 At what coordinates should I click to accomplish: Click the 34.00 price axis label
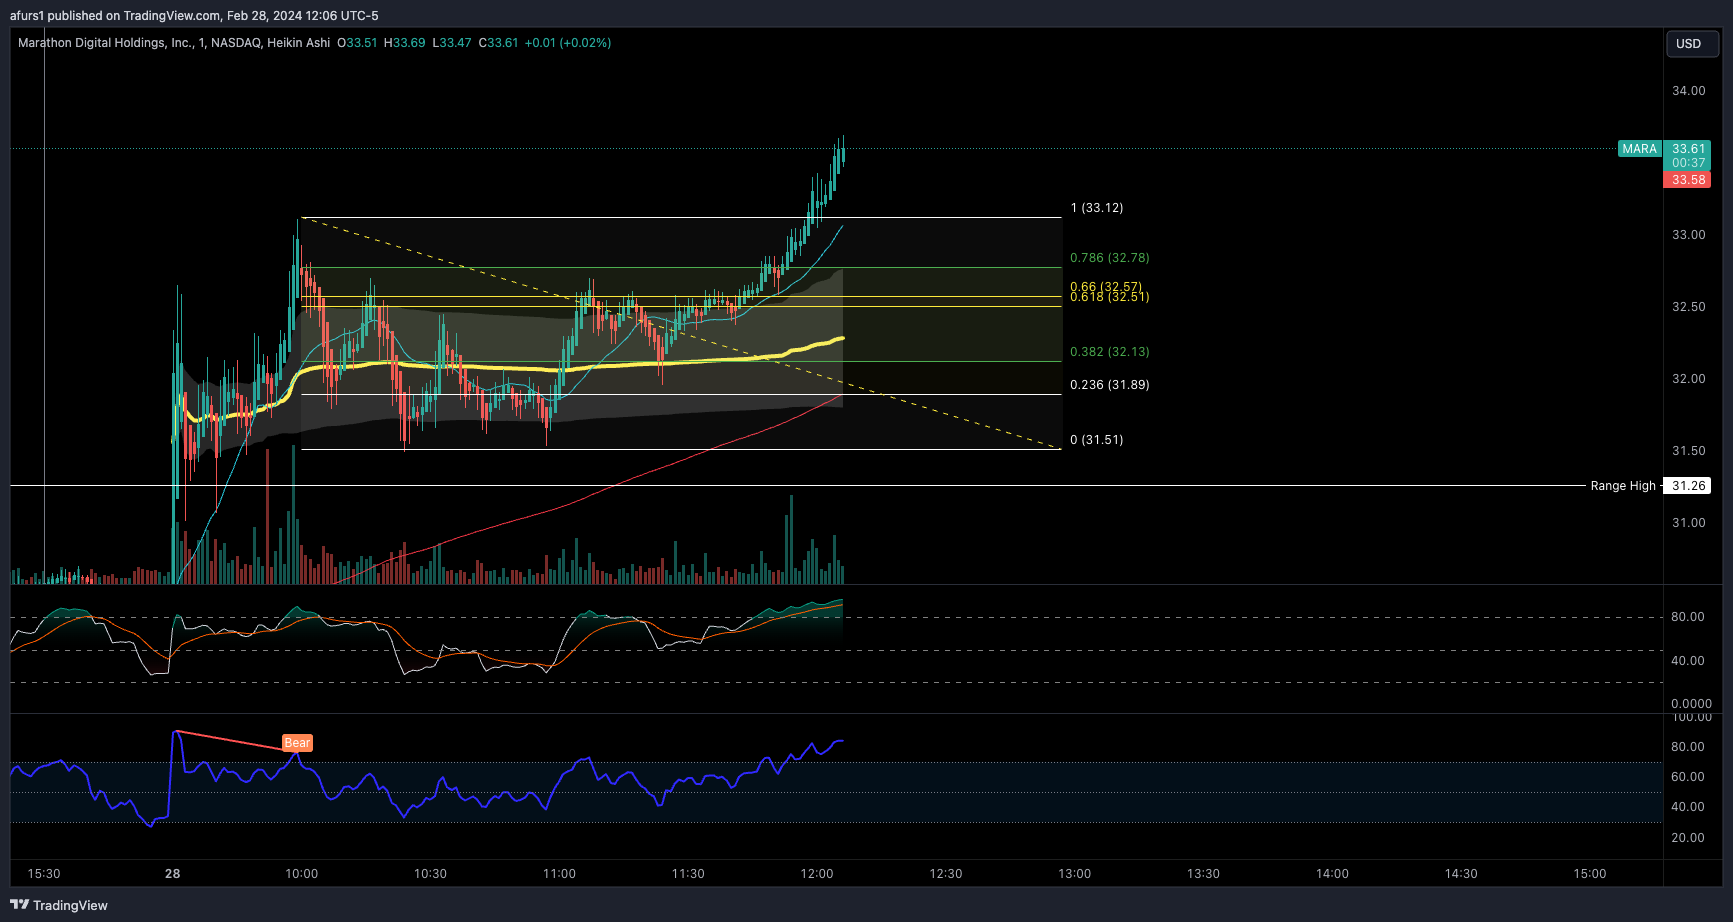click(1689, 91)
